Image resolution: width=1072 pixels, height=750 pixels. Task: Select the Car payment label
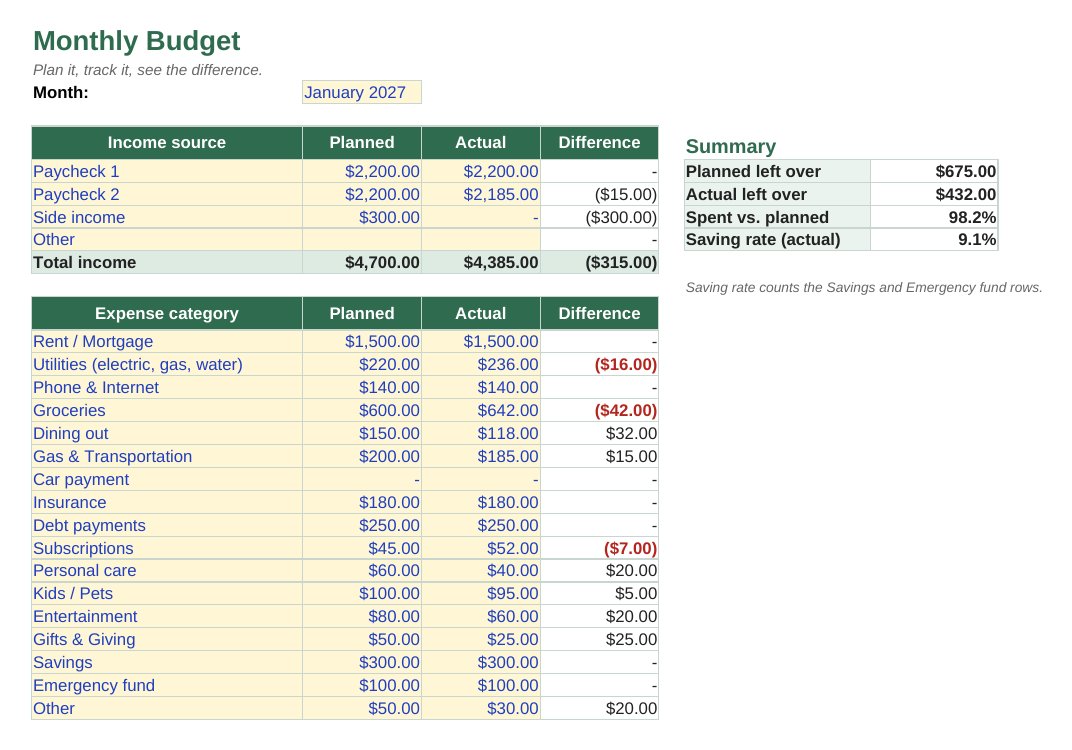[x=167, y=479]
